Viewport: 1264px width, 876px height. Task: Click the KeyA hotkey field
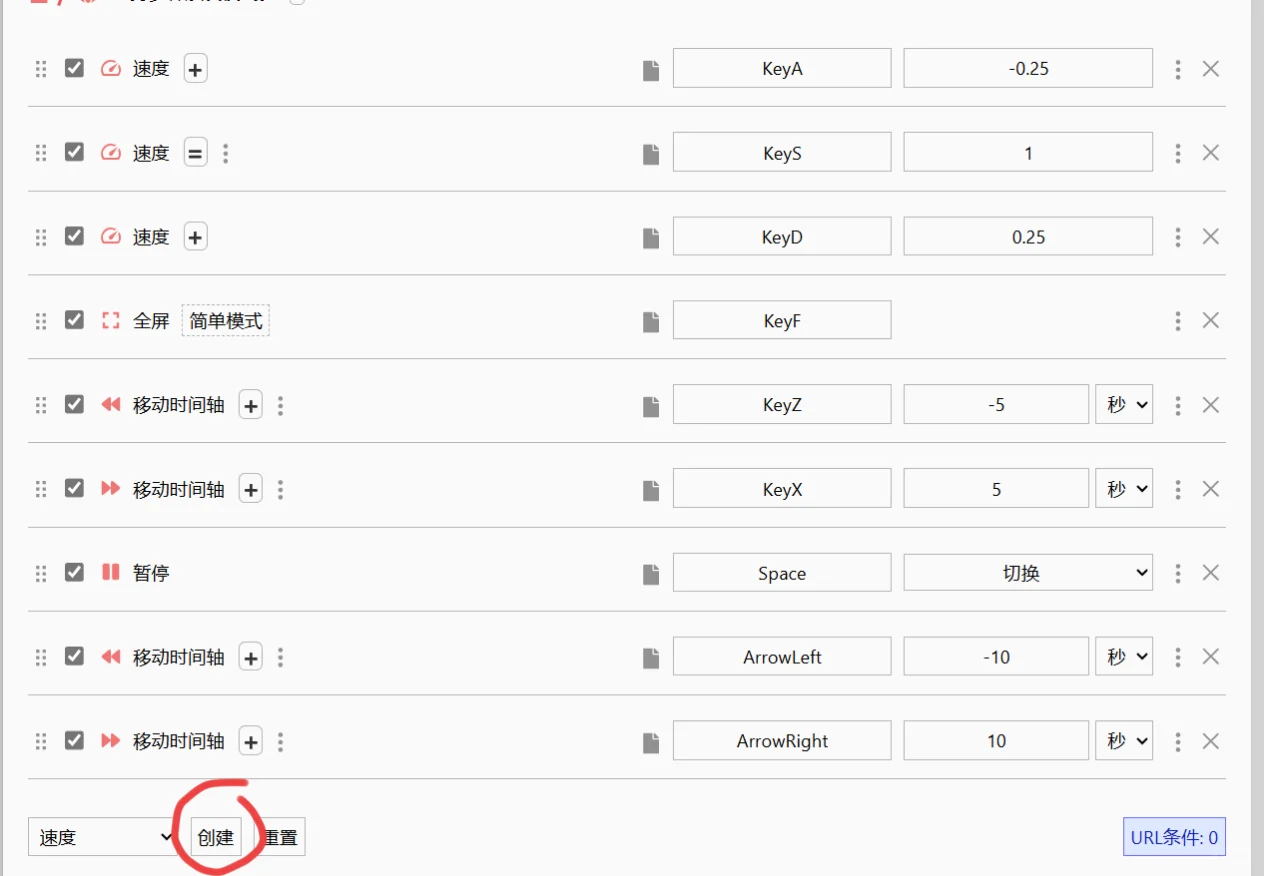pyautogui.click(x=782, y=69)
